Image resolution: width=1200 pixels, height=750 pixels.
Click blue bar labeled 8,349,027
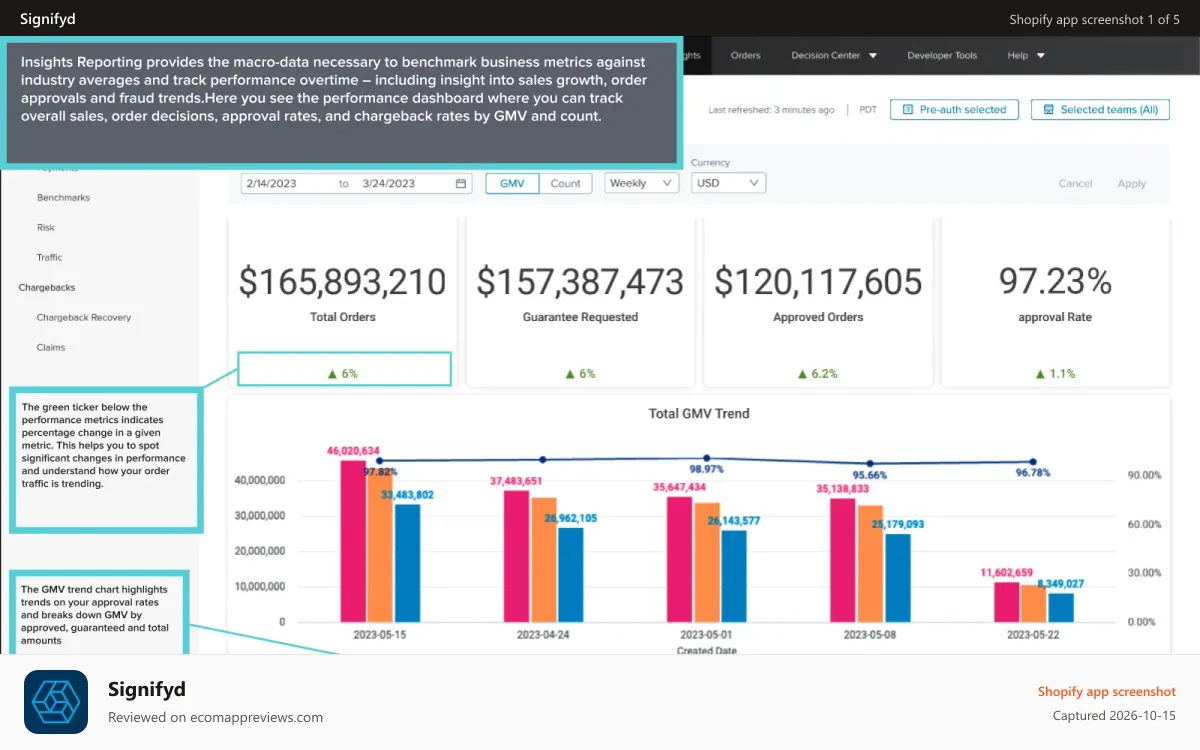pos(1061,607)
